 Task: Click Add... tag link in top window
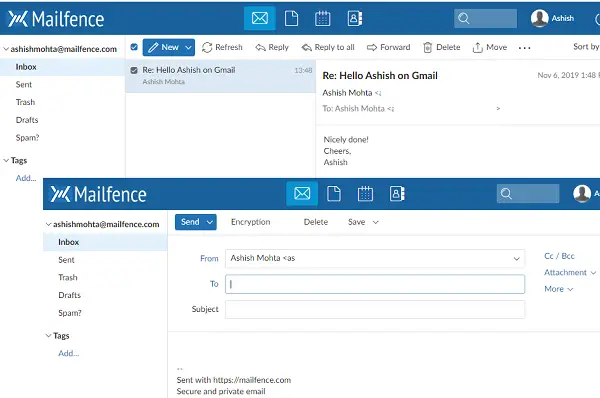click(x=26, y=178)
